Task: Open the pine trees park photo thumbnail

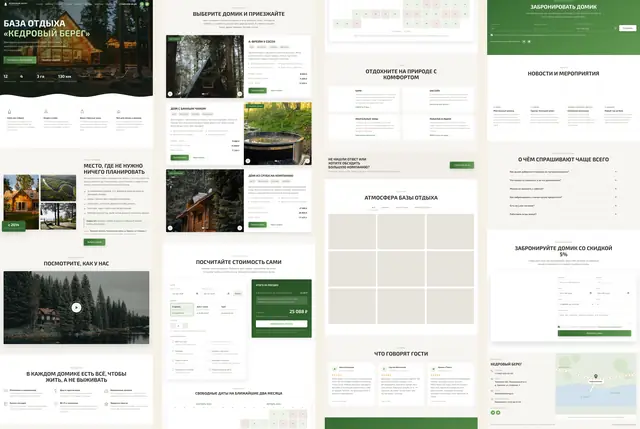Action: click(x=58, y=216)
